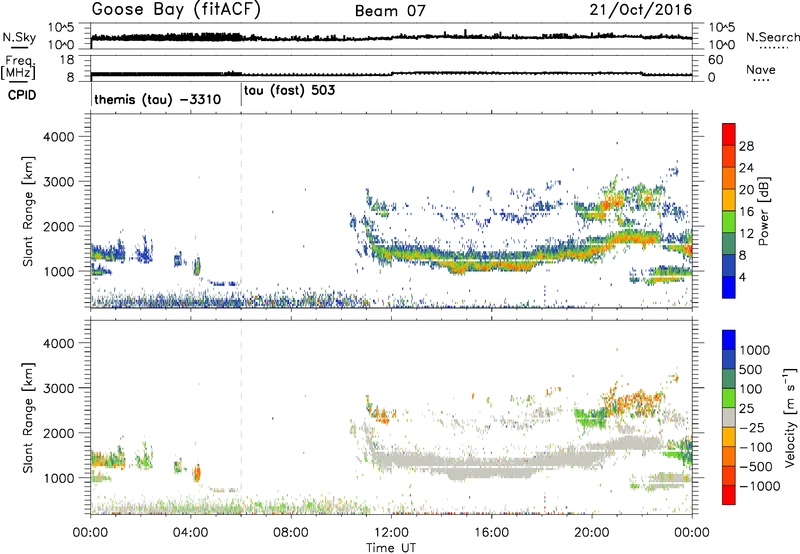Click the blue bottom segment of power color bar
The height and width of the screenshot is (554, 800).
[x=729, y=287]
